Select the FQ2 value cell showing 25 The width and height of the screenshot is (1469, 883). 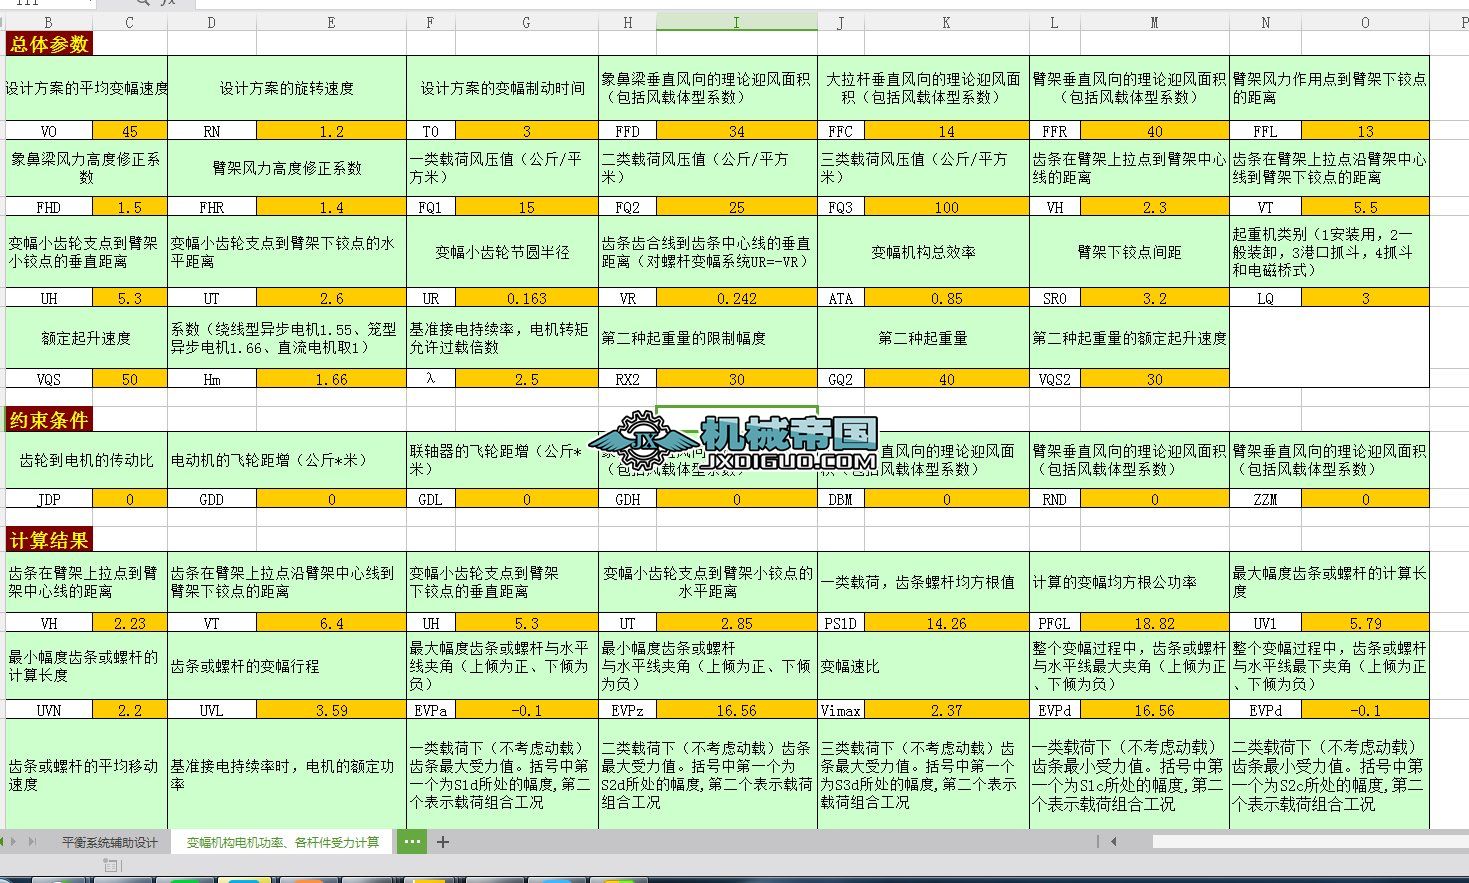[737, 207]
